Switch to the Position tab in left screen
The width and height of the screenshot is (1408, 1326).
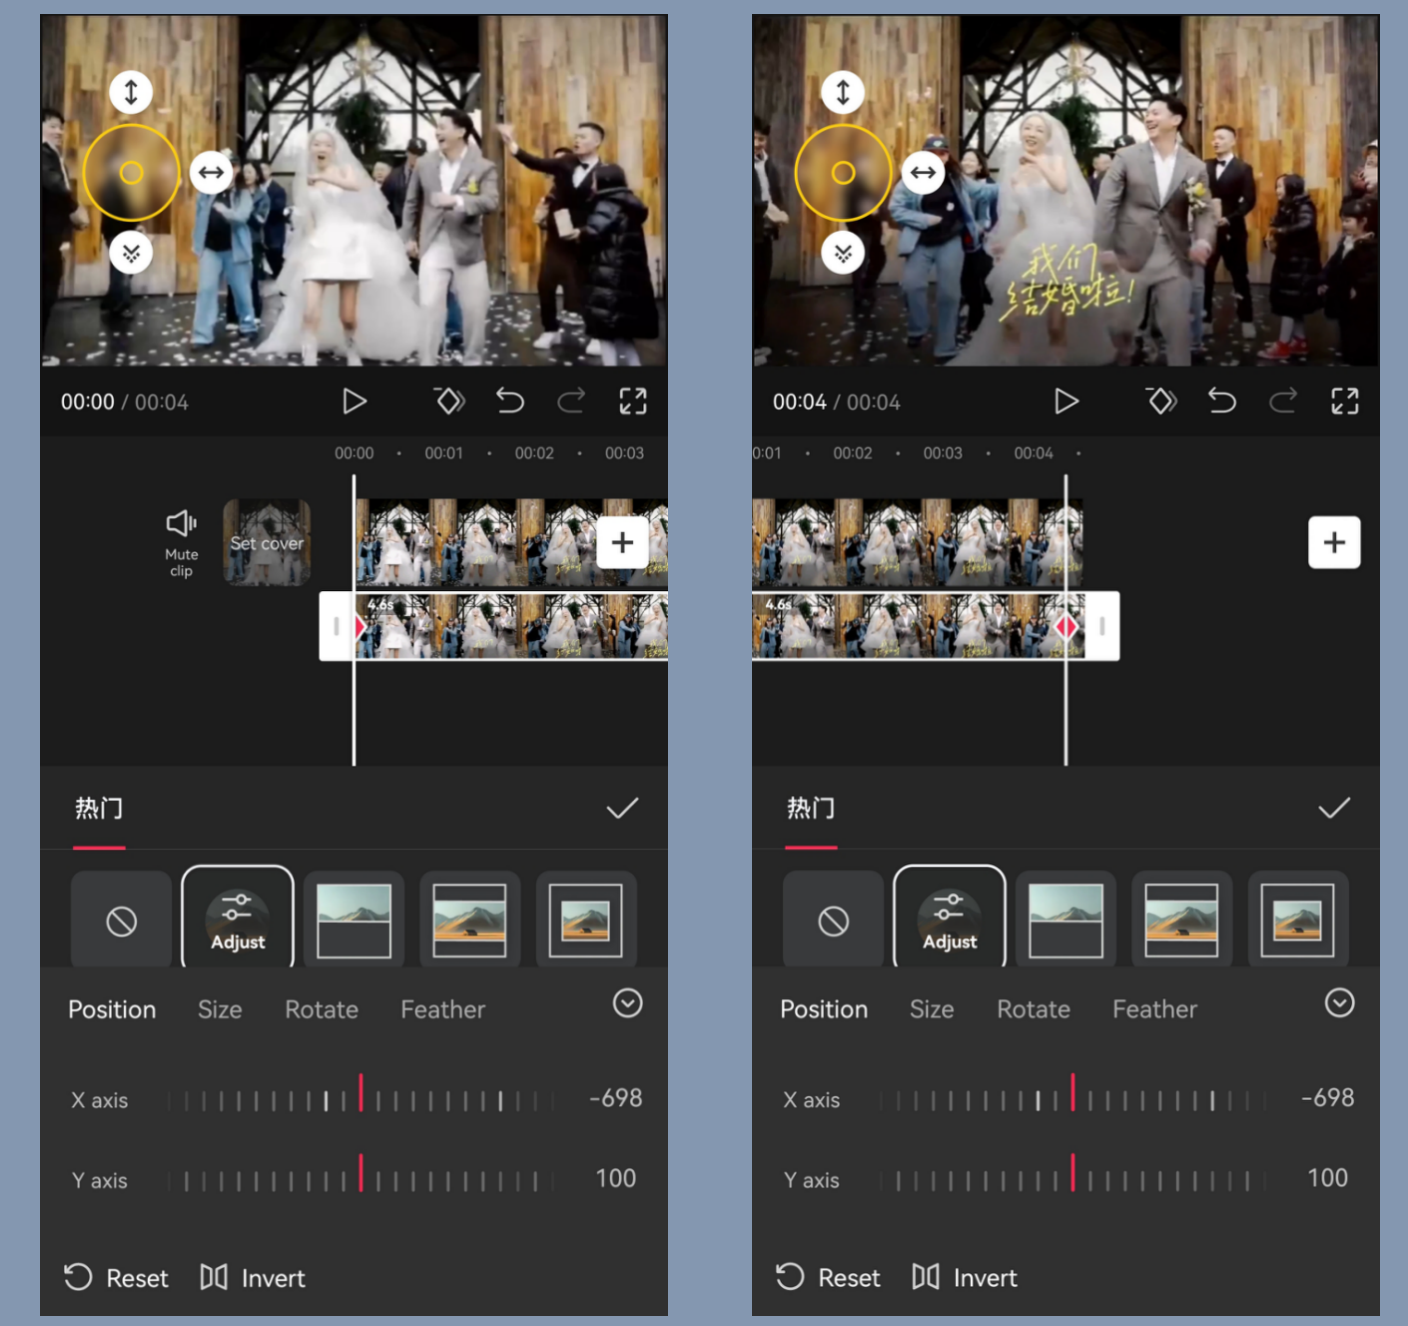[x=112, y=1010]
